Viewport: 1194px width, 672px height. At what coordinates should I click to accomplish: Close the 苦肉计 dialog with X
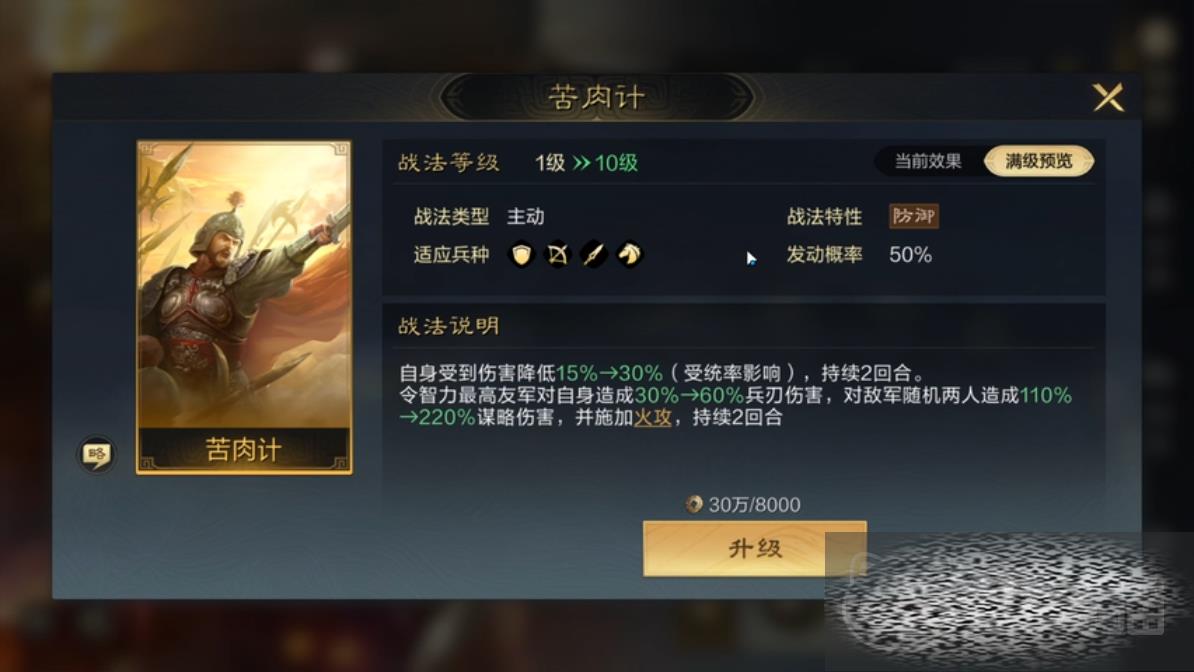click(x=1108, y=98)
